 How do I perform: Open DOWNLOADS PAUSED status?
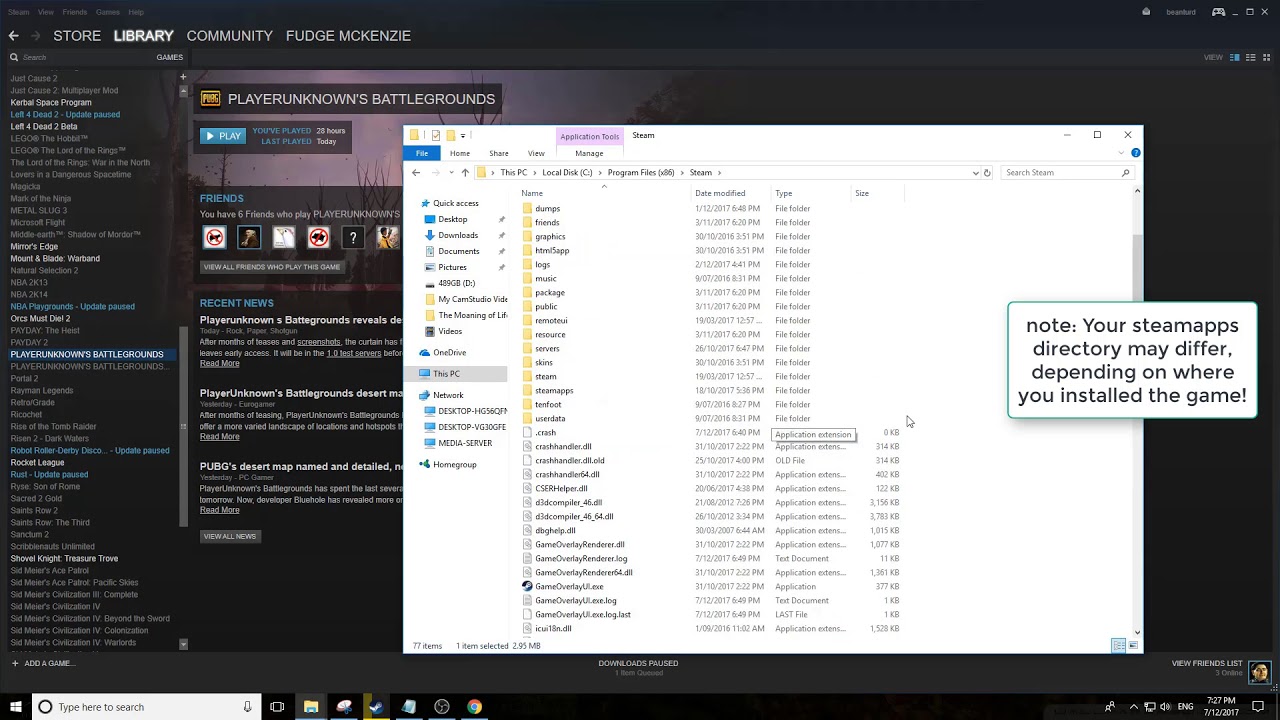(x=638, y=663)
